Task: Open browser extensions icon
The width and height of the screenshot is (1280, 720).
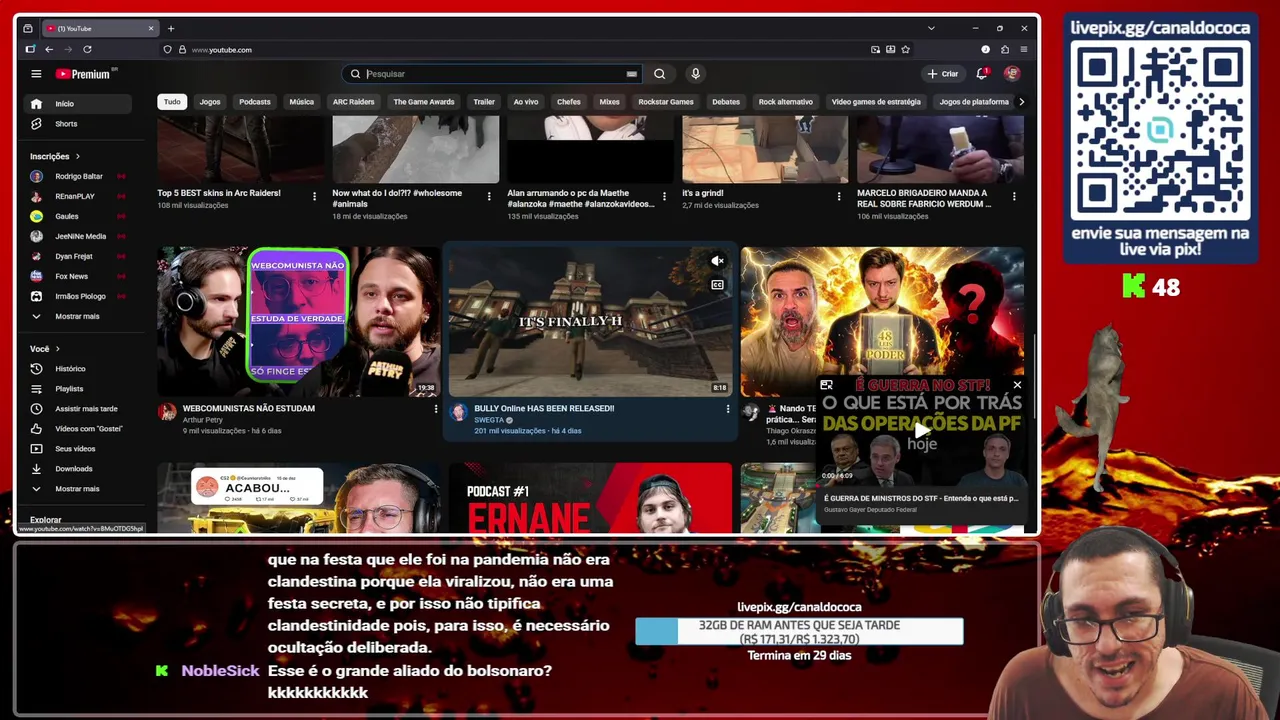Action: click(x=1004, y=49)
